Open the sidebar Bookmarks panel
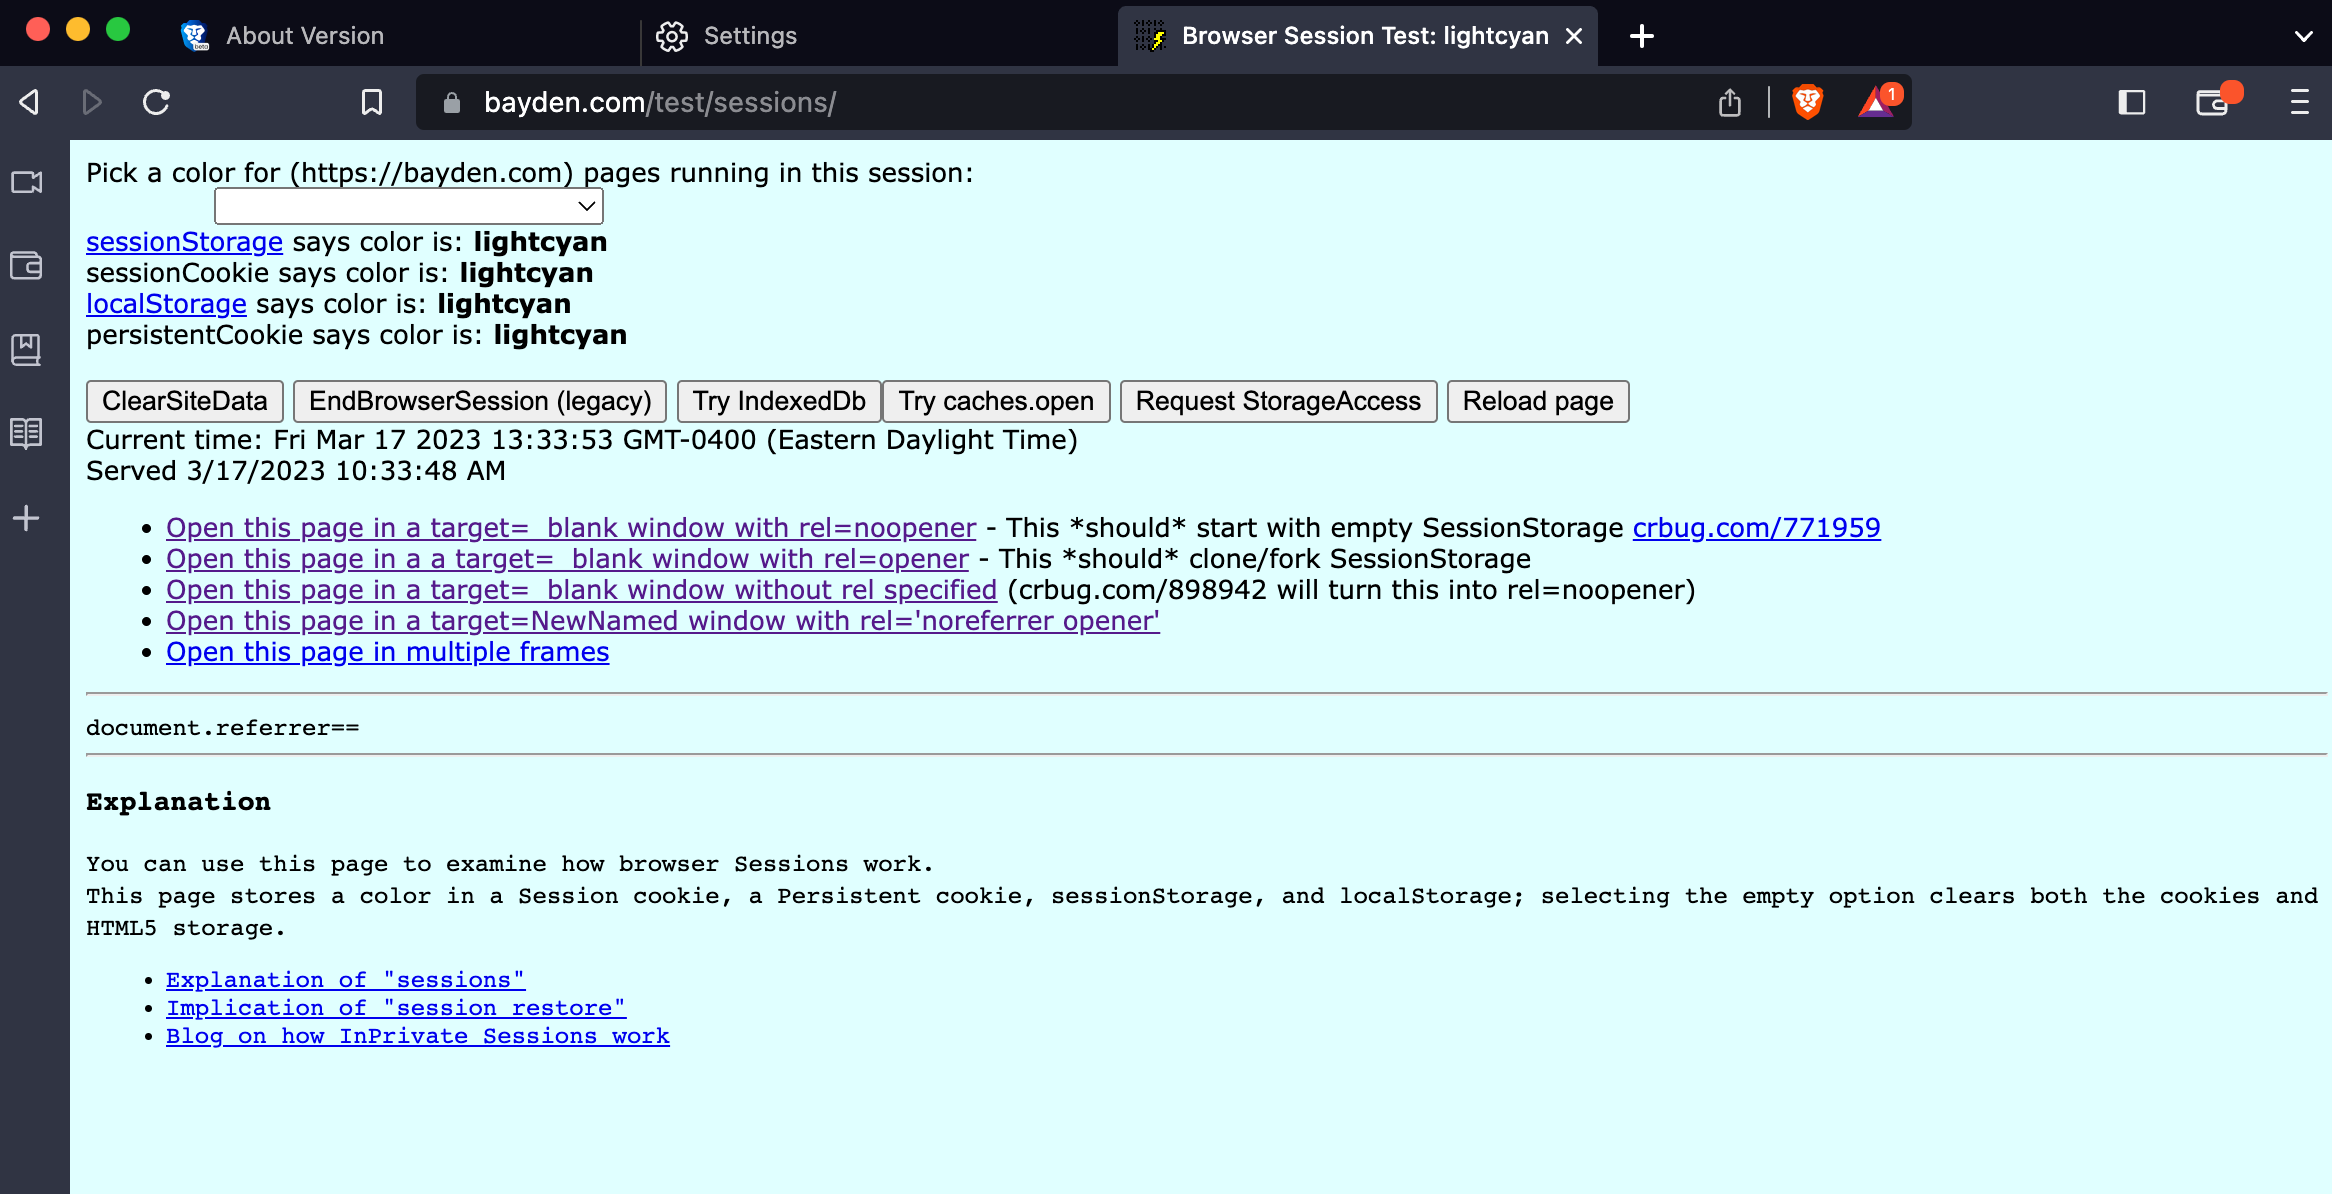Screen dimensions: 2332x1194 [27, 350]
